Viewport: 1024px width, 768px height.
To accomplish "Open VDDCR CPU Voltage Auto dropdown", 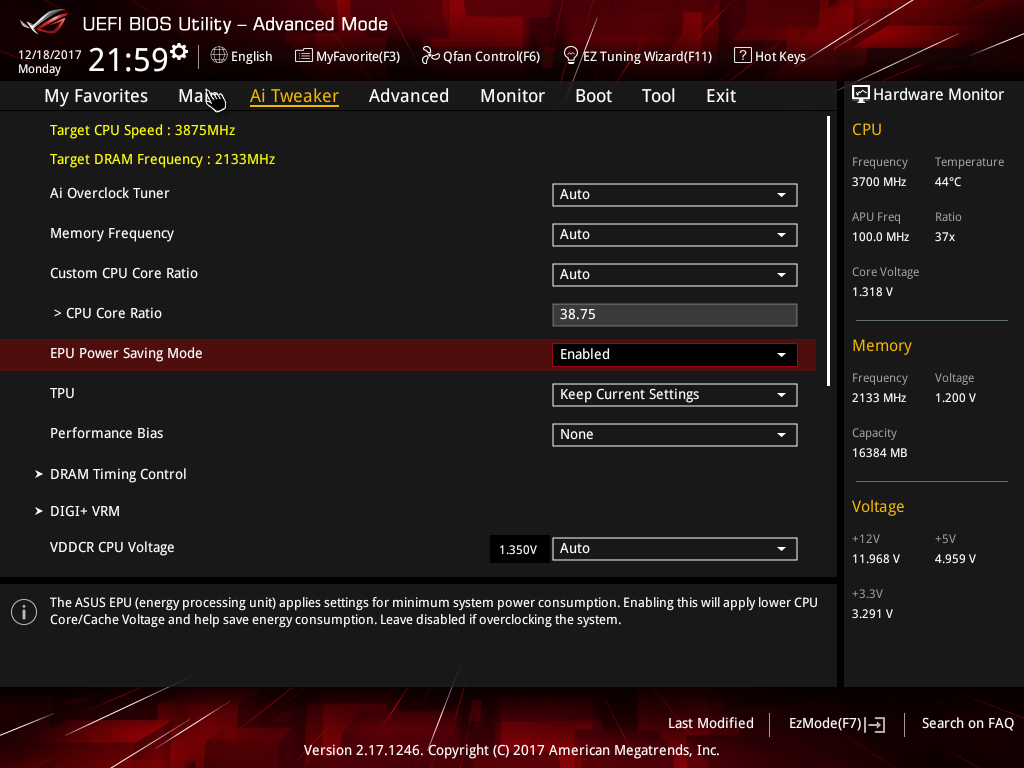I will [x=675, y=549].
